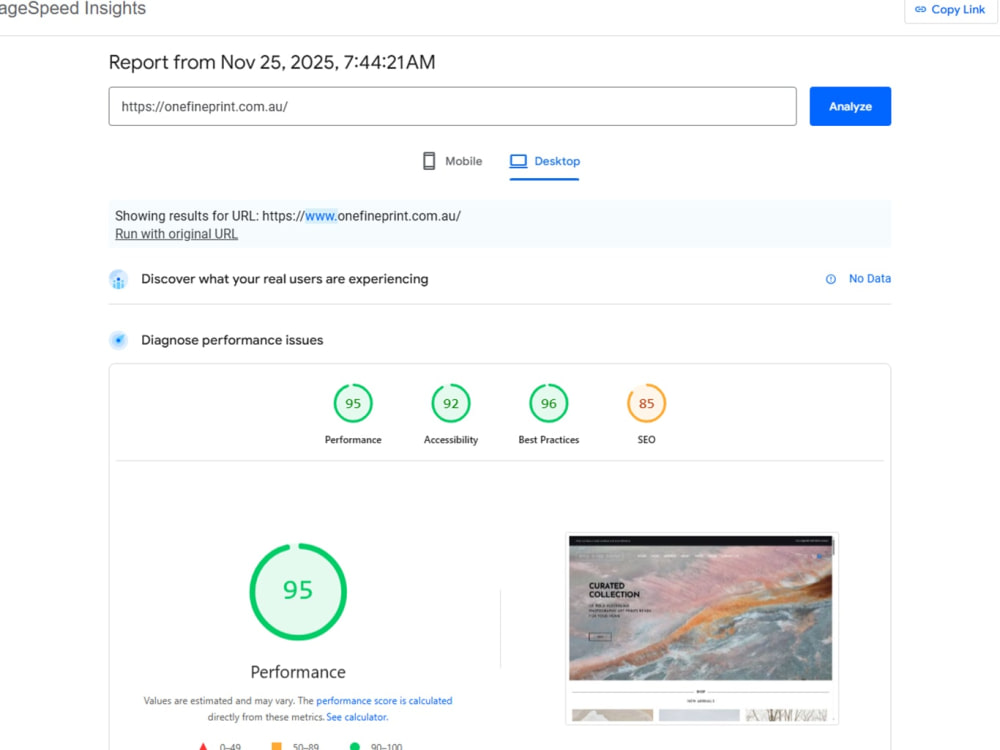Jump to the Best Practices gauge 96
The height and width of the screenshot is (750, 1000).
coord(548,403)
